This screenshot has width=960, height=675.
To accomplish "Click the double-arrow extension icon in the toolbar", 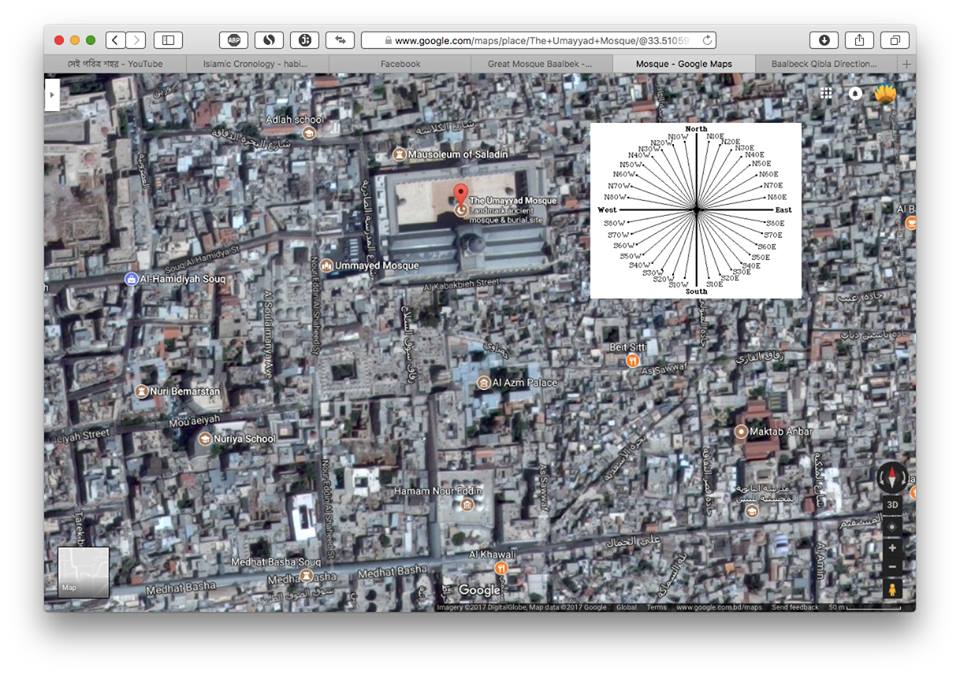I will (x=340, y=40).
